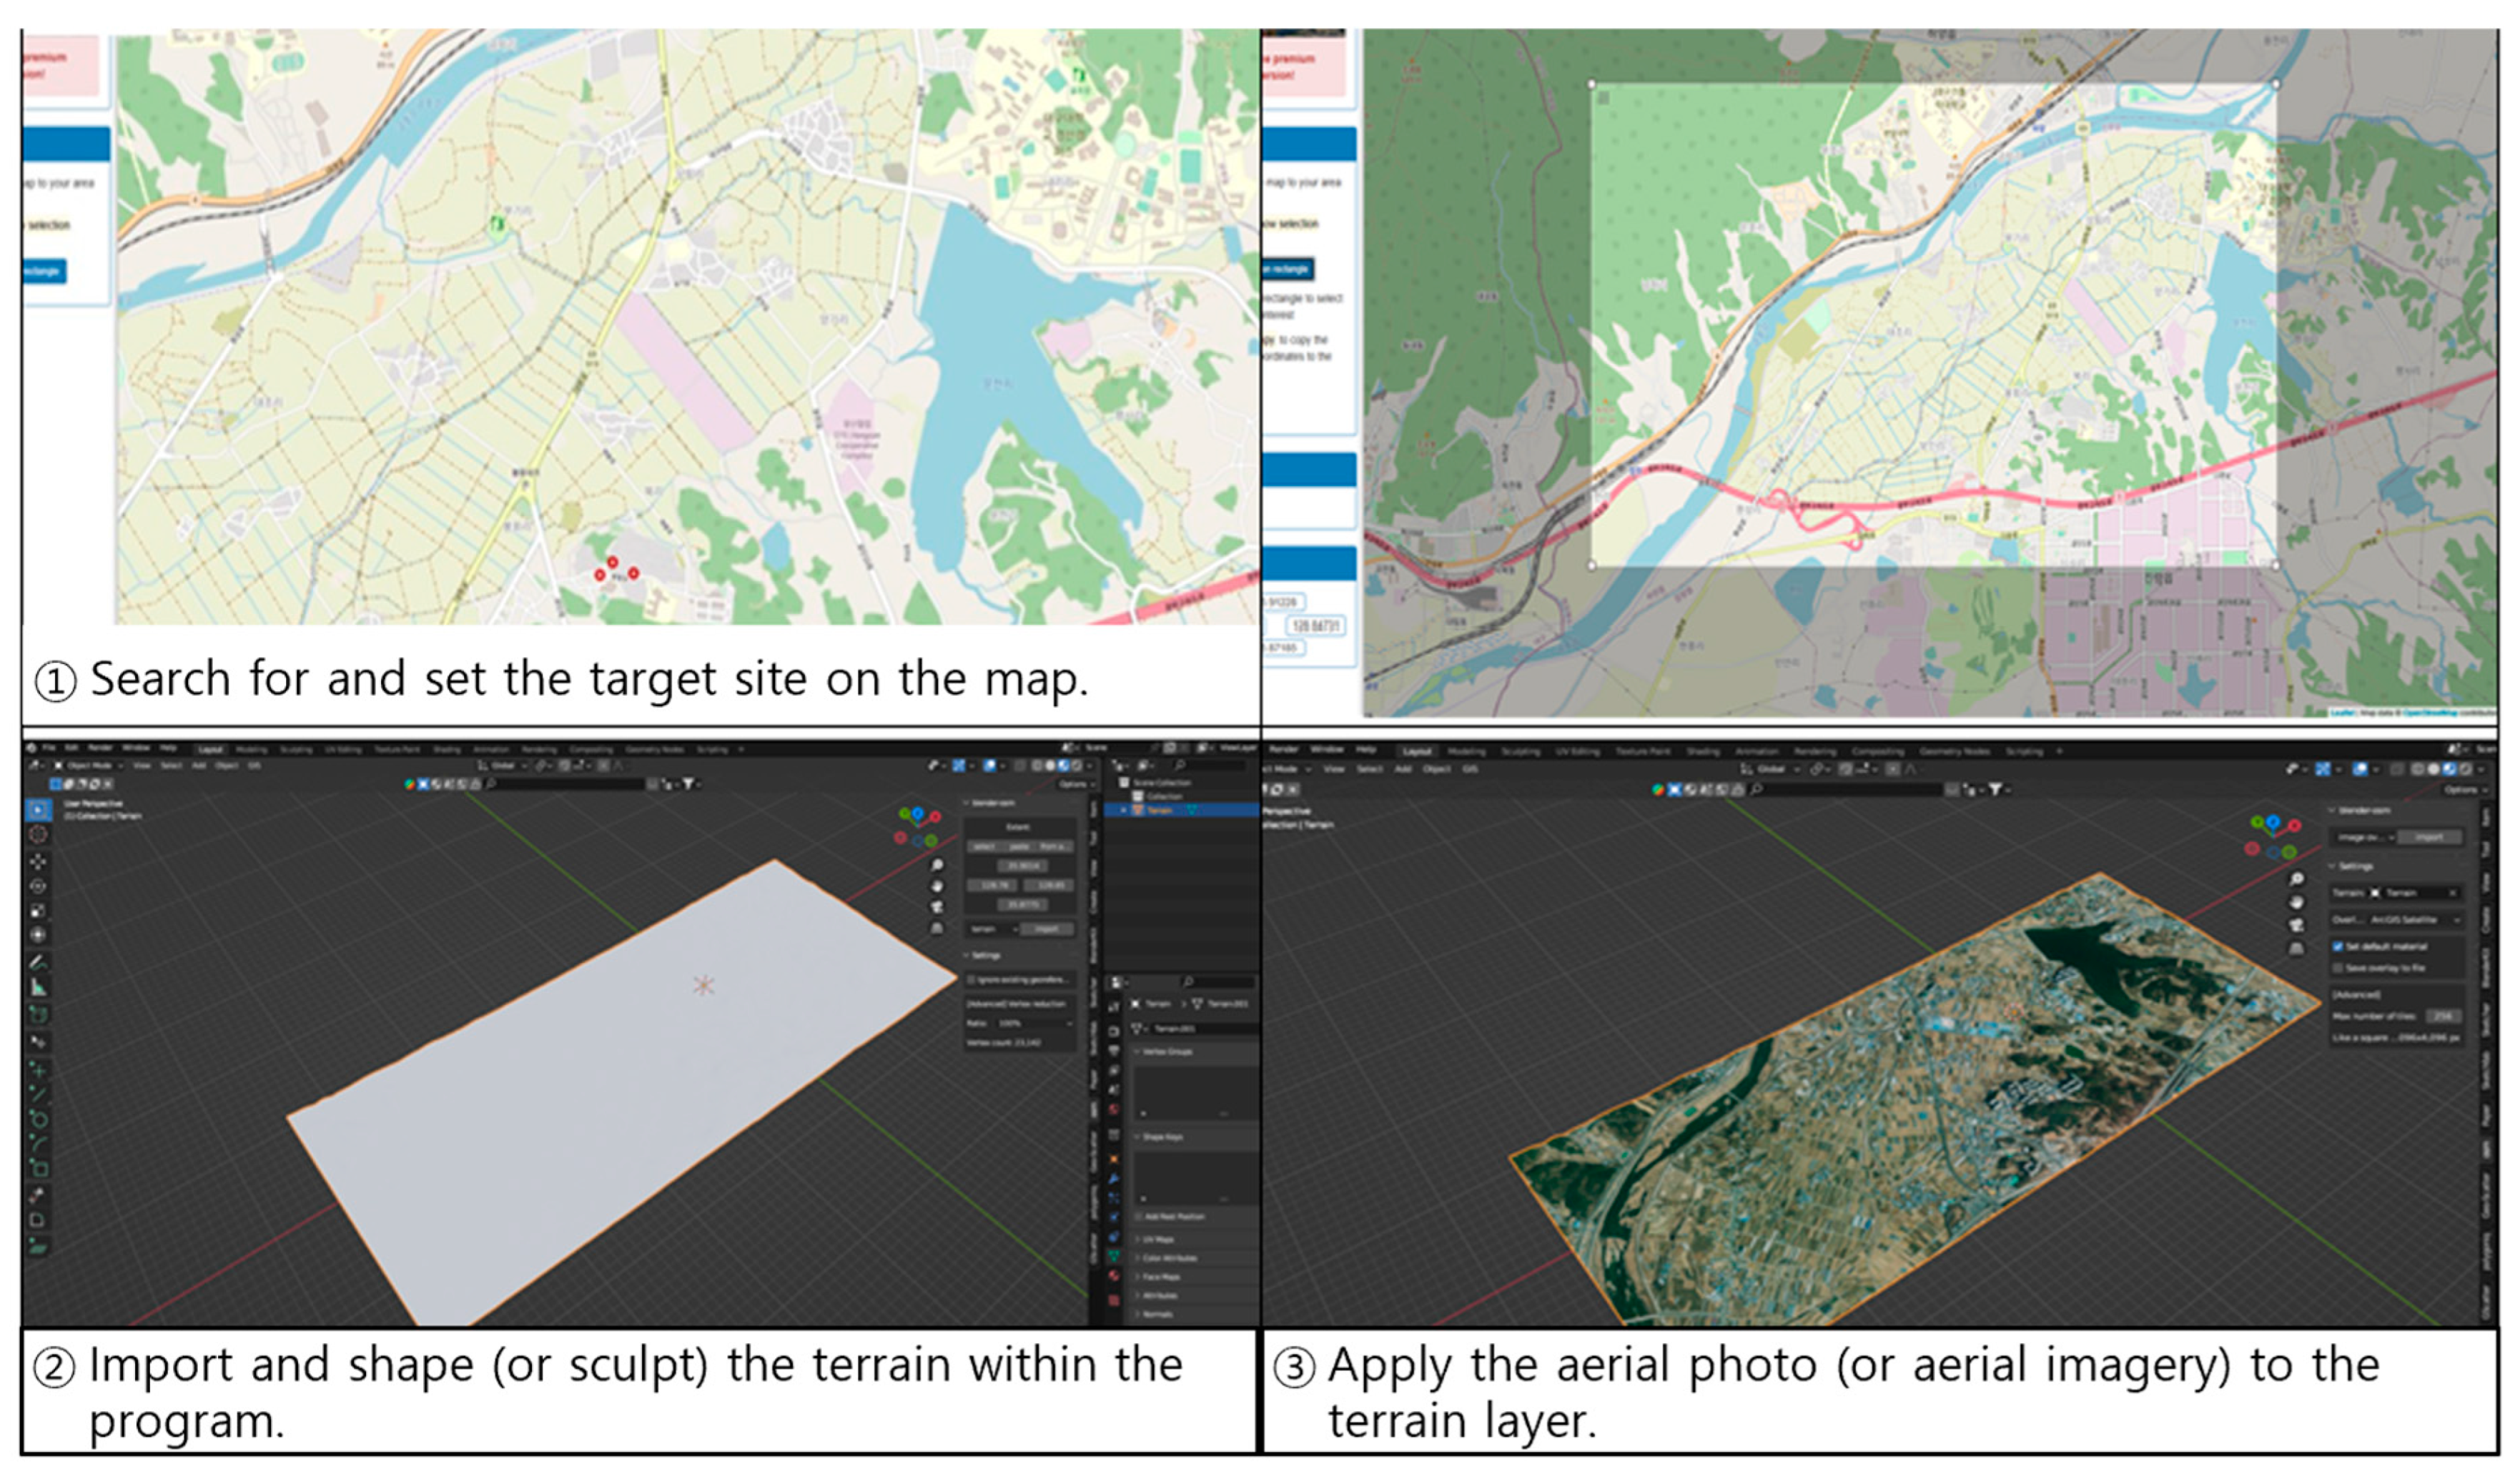Select the Move tool in left toolbar
The width and height of the screenshot is (2520, 1479).
[x=38, y=861]
